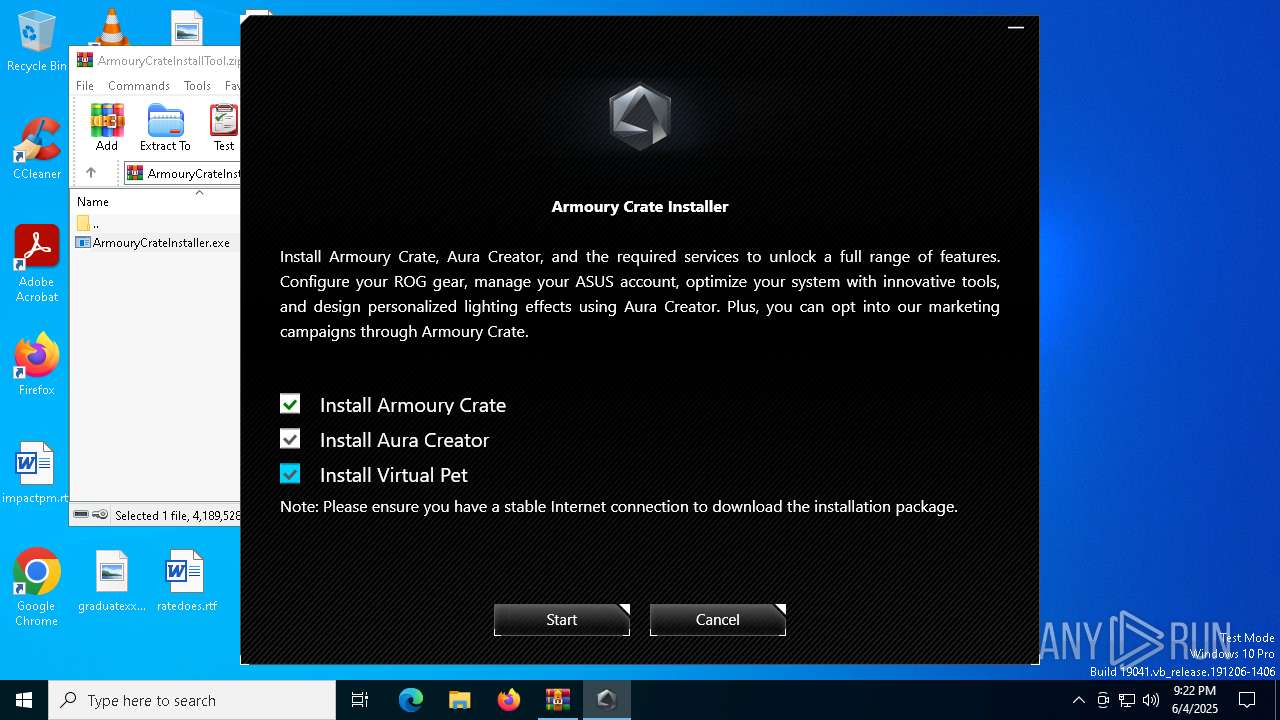This screenshot has height=720, width=1280.
Task: Toggle Install Aura Creator checkbox
Action: [290, 439]
